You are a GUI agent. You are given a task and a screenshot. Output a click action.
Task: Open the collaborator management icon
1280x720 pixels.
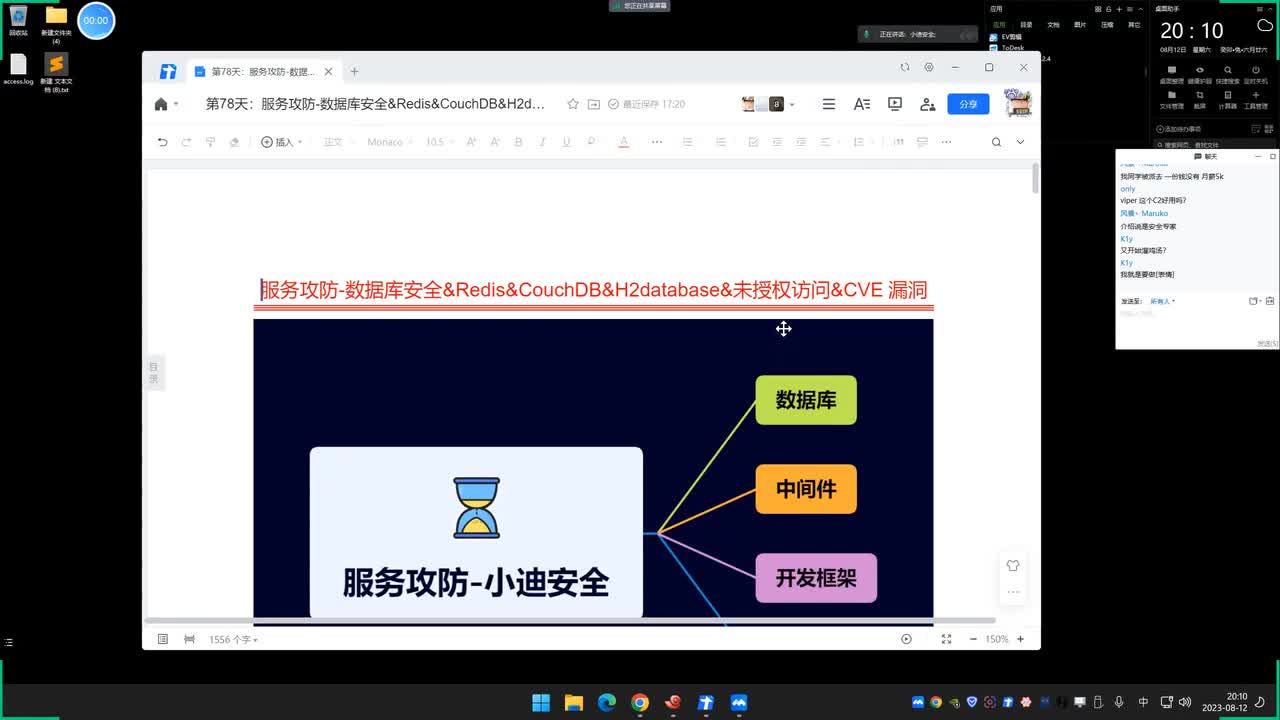pos(928,104)
